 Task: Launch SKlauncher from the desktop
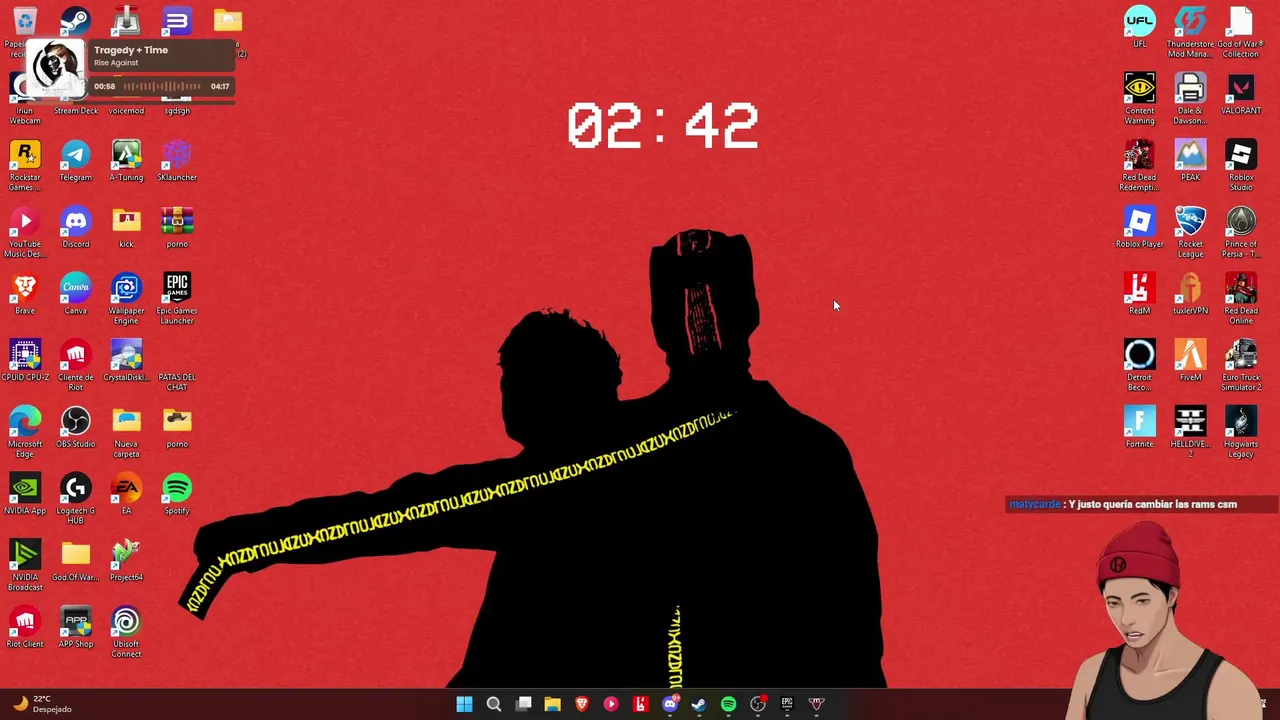pos(177,161)
